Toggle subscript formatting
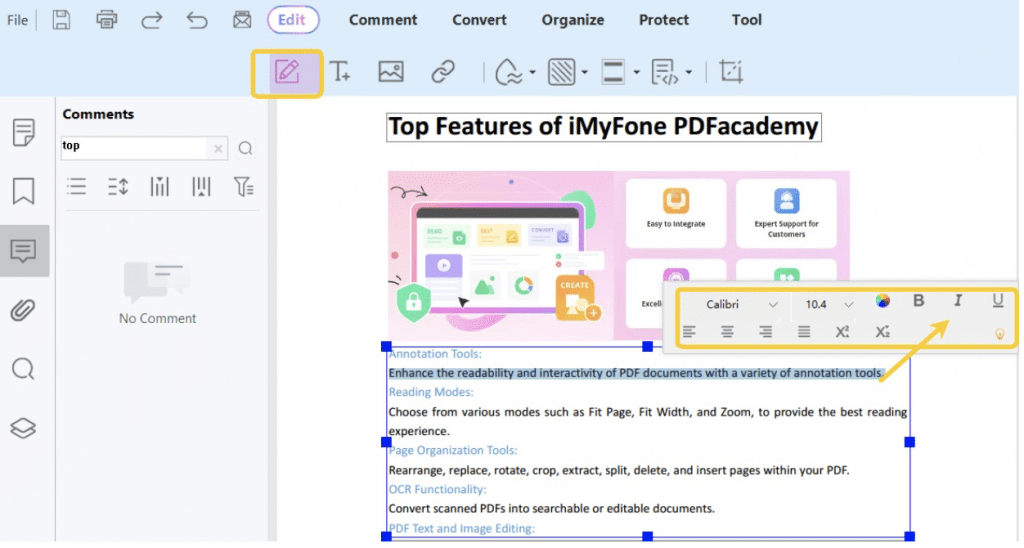The image size is (1024, 548). point(882,332)
